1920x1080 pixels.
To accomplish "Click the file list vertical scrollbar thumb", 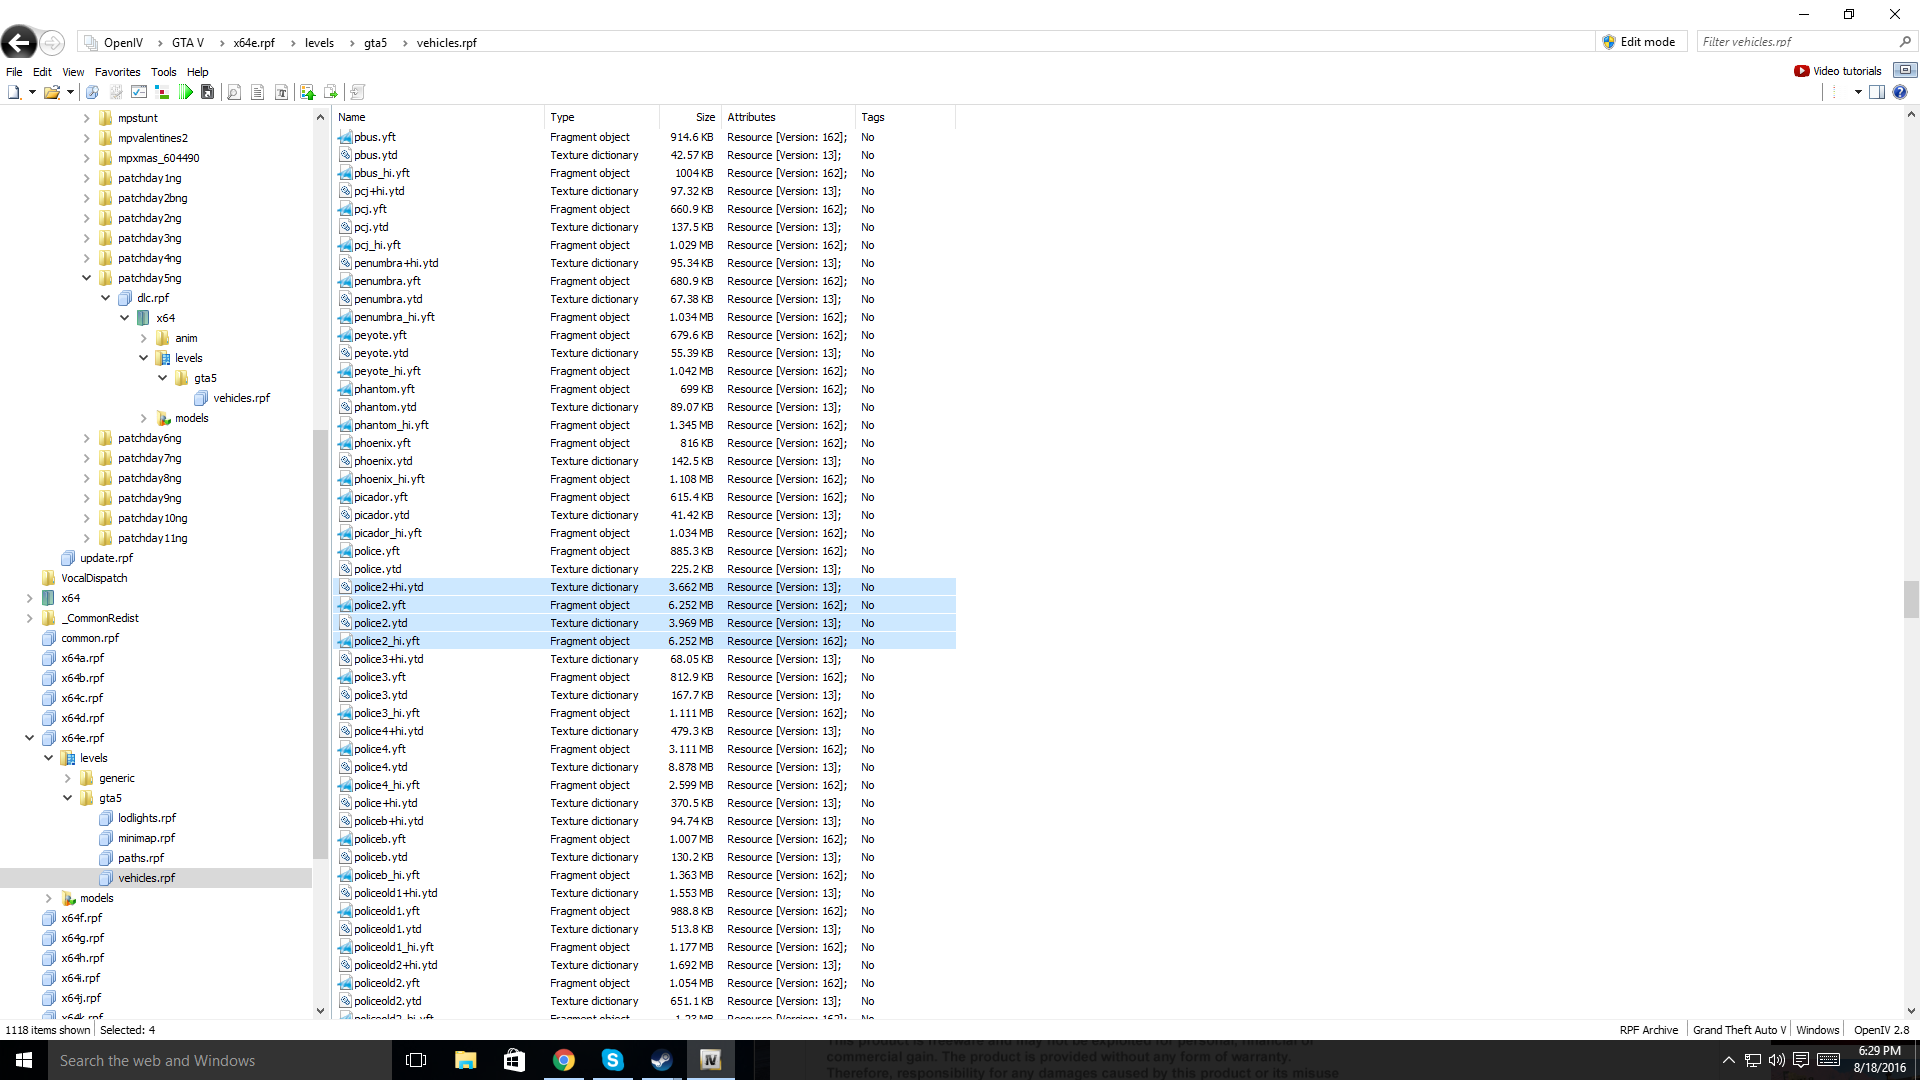I will pyautogui.click(x=1911, y=600).
